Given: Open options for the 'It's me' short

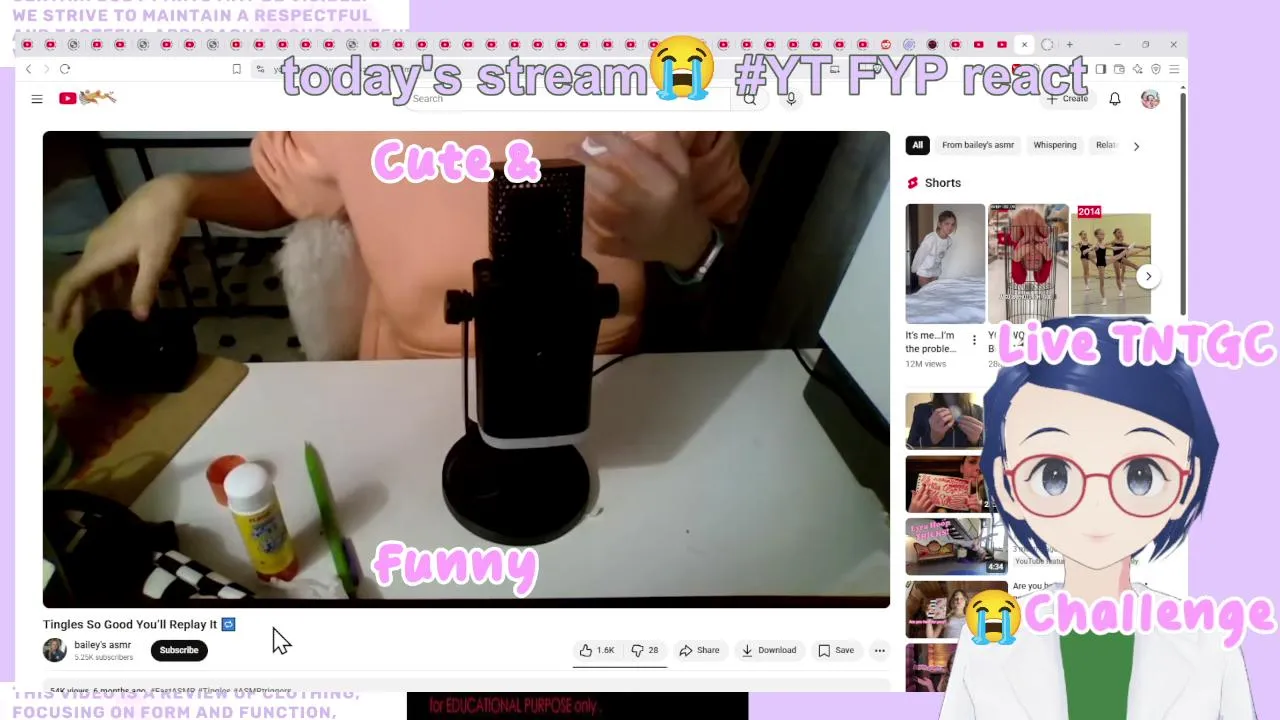Looking at the screenshot, I should [974, 341].
